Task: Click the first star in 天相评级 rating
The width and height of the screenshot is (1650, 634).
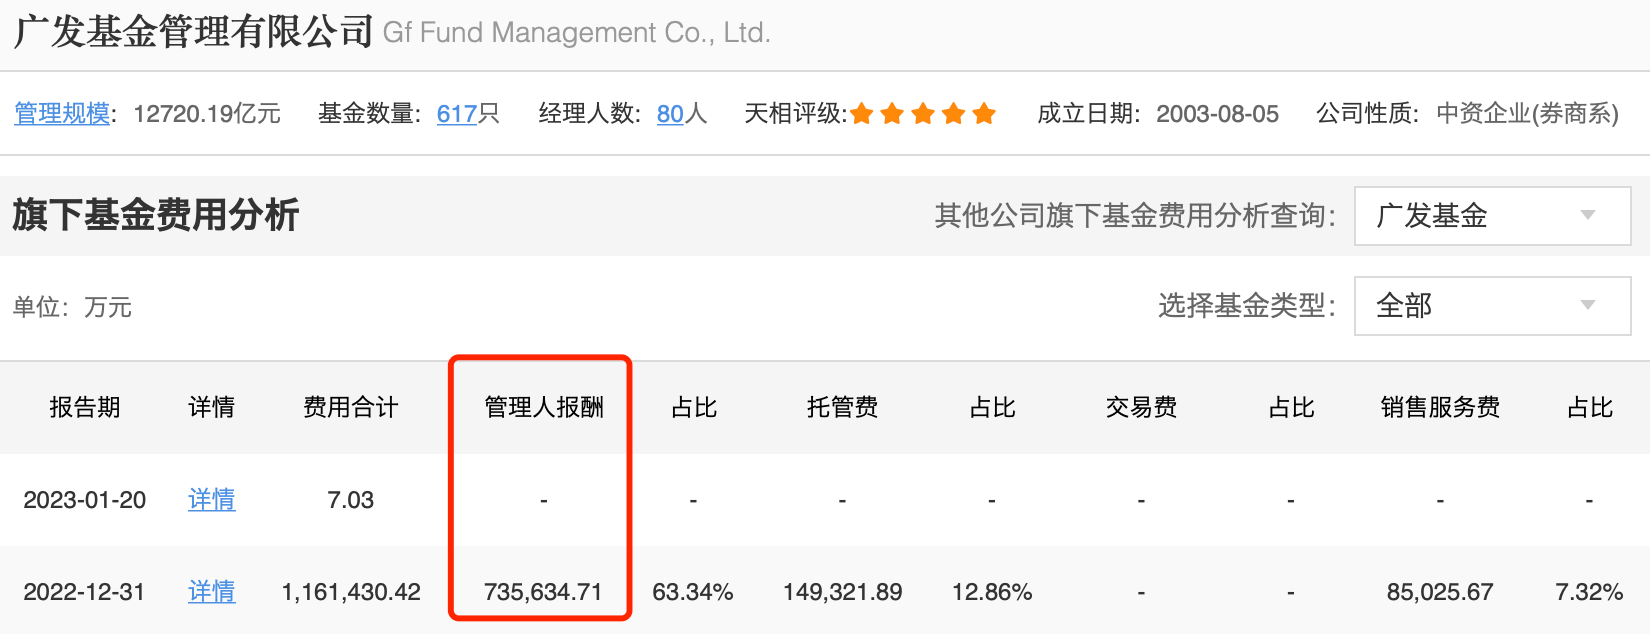Action: pyautogui.click(x=862, y=114)
